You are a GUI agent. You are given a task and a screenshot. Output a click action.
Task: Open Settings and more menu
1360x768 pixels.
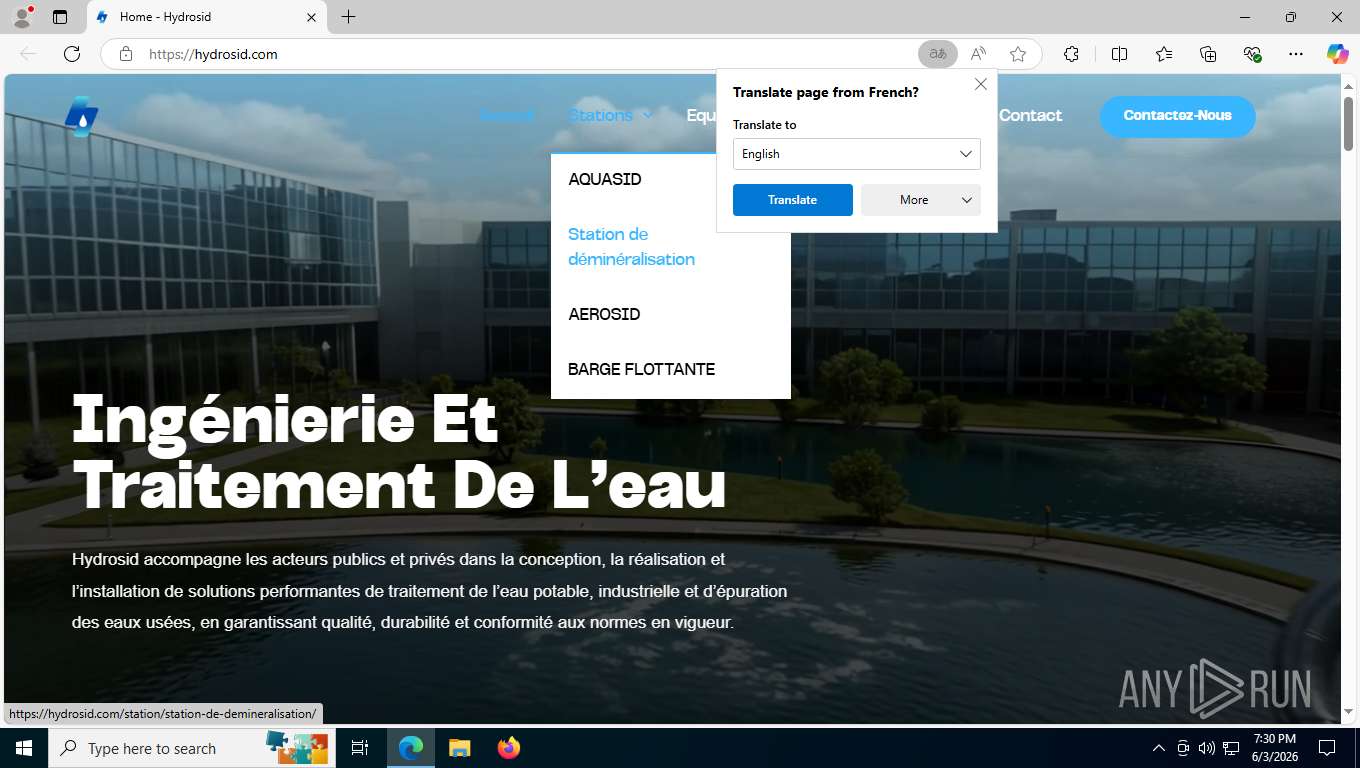[x=1296, y=54]
